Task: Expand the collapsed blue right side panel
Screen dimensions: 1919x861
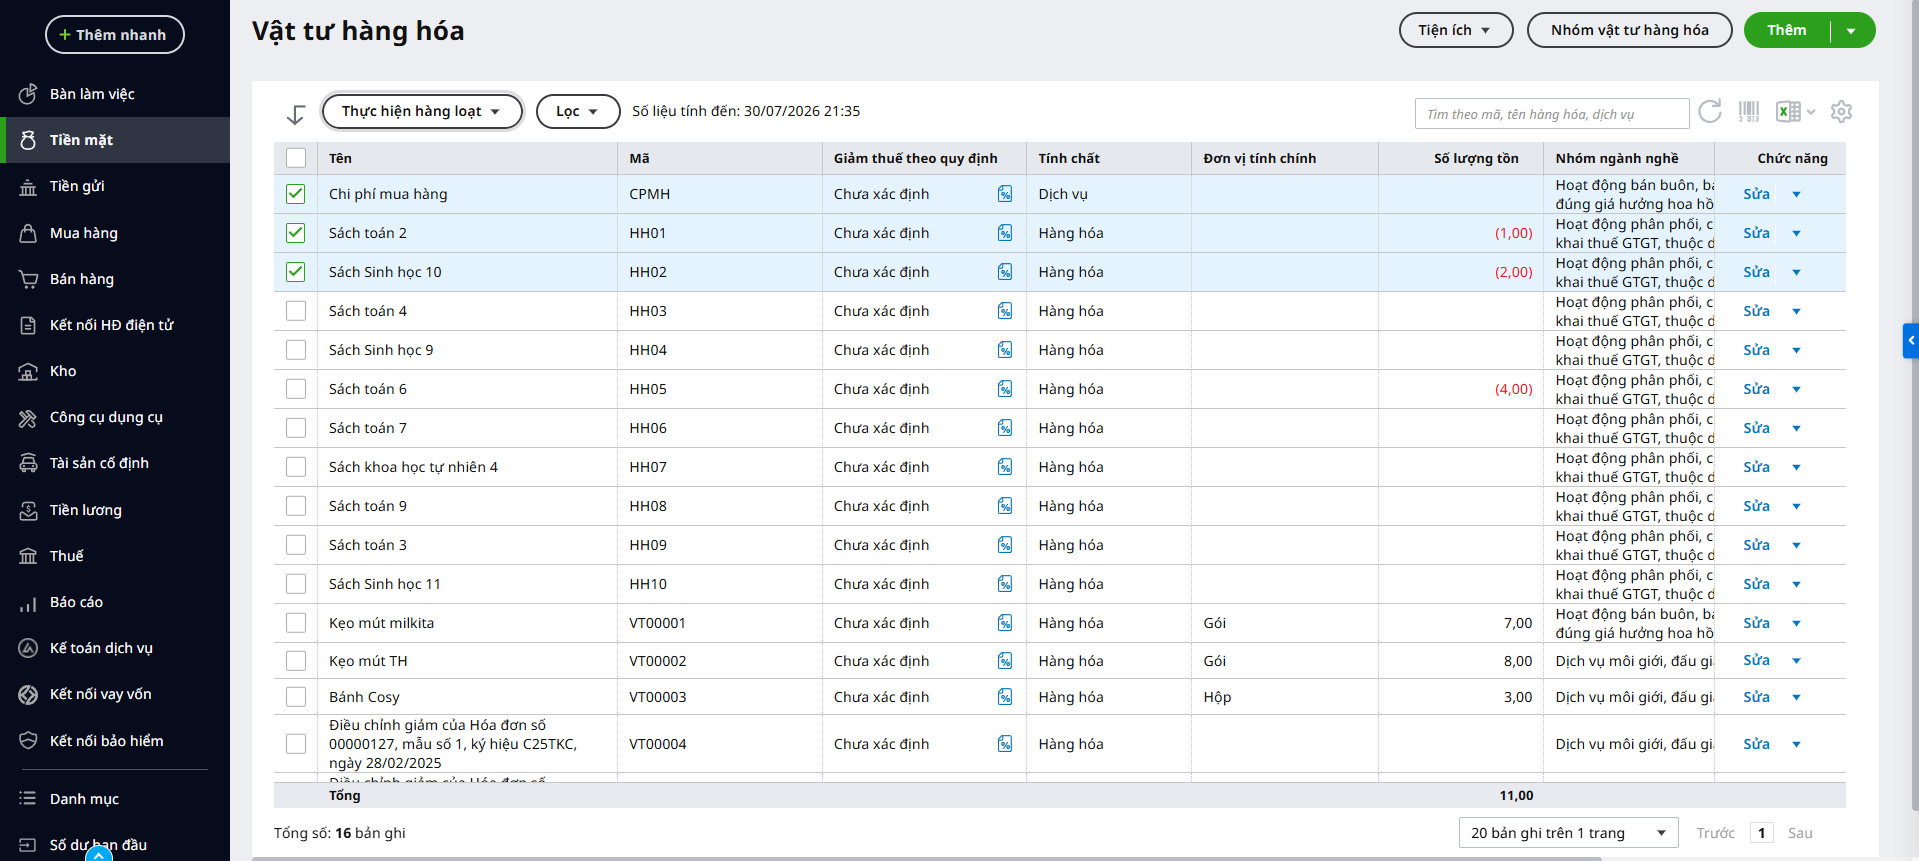Action: (x=1911, y=341)
